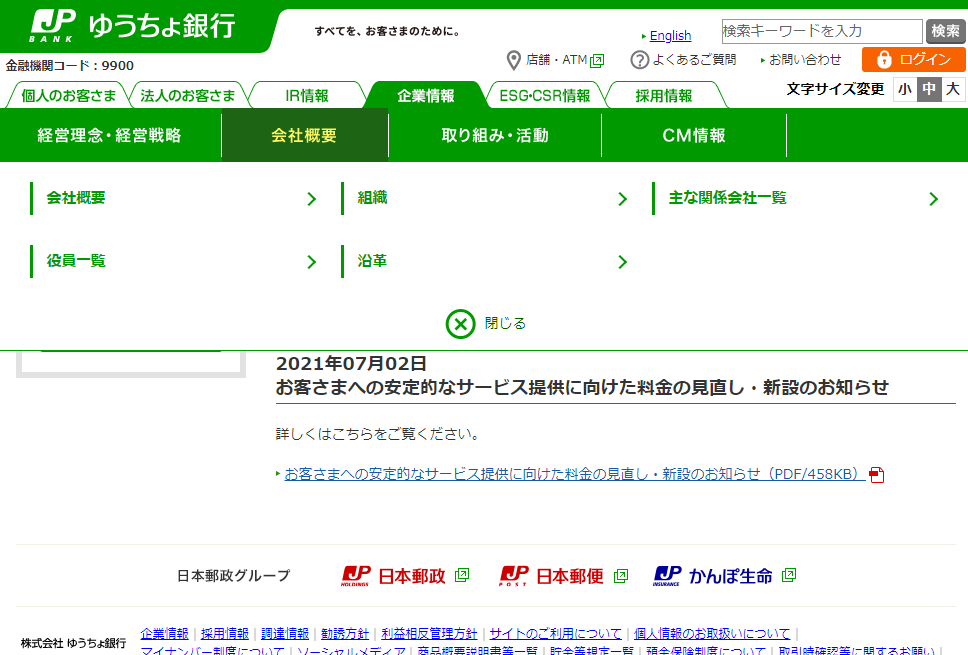
Task: Click the red PDF file icon
Action: point(877,475)
